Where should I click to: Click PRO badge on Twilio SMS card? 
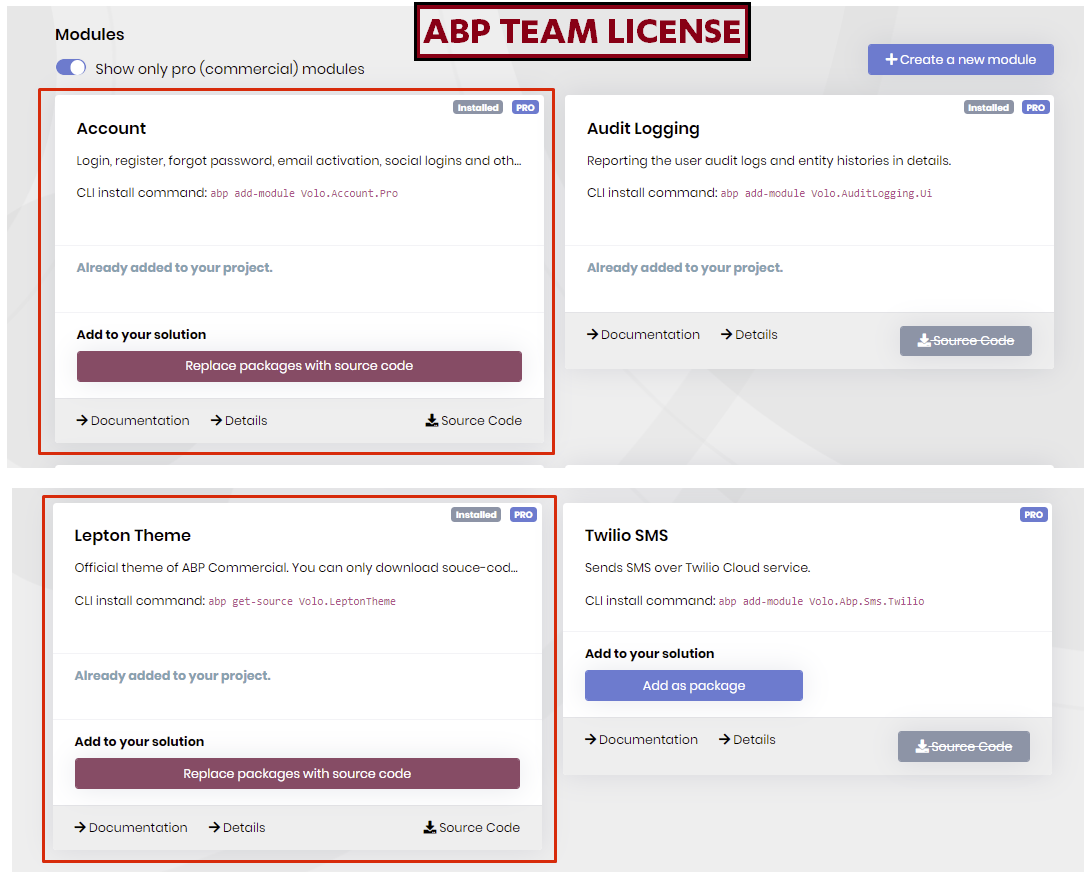[1033, 515]
